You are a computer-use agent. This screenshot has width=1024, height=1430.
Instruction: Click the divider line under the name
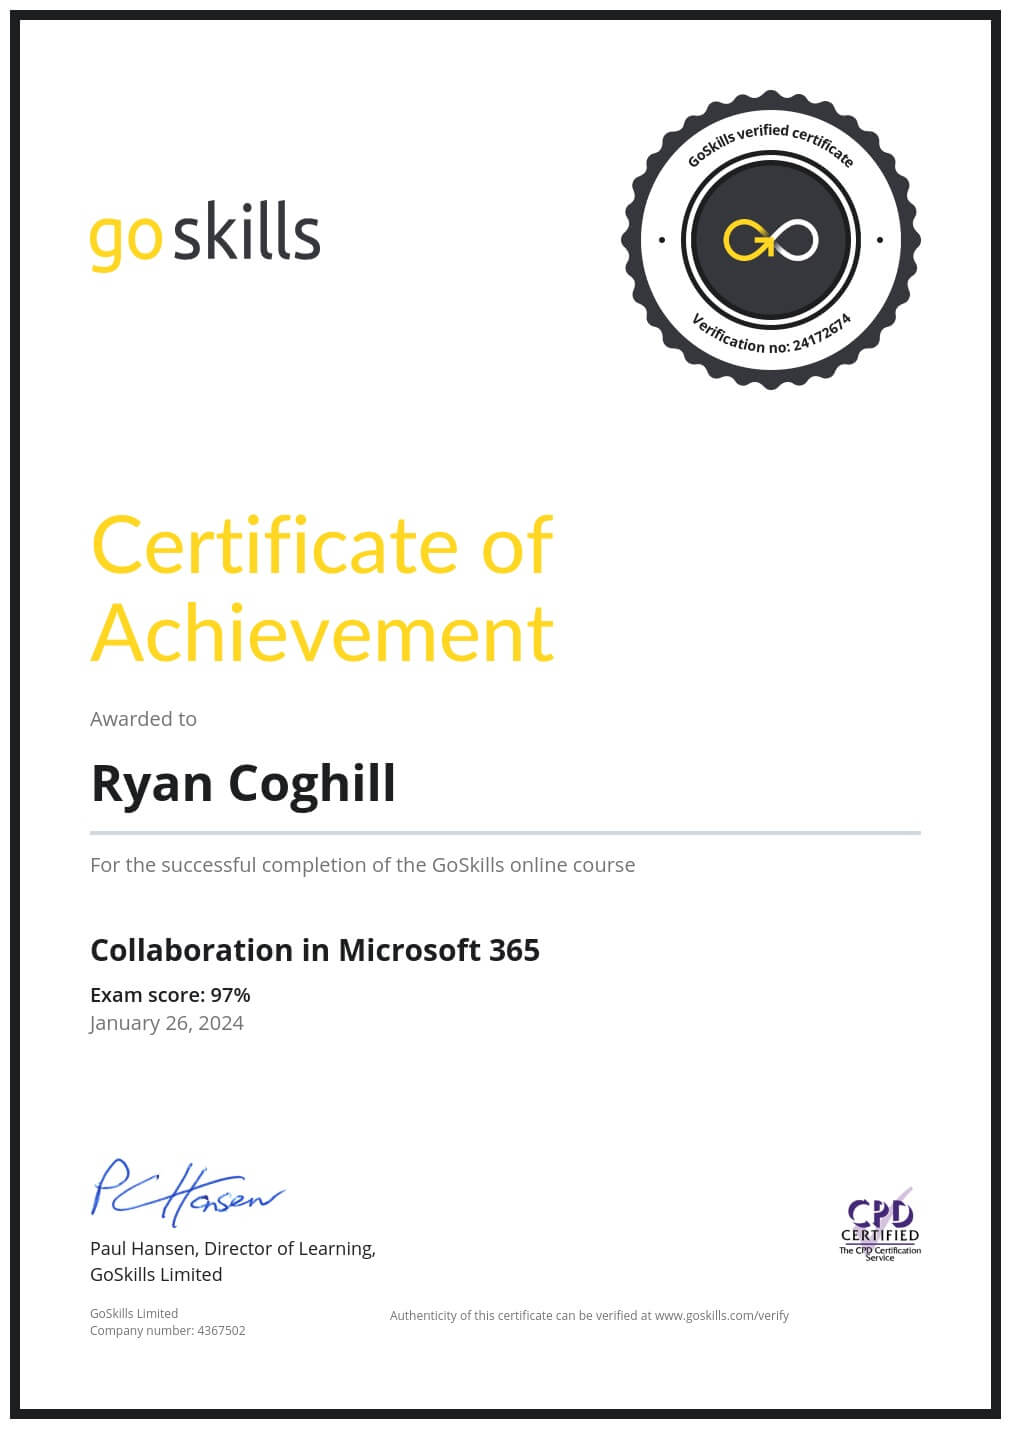pyautogui.click(x=505, y=832)
